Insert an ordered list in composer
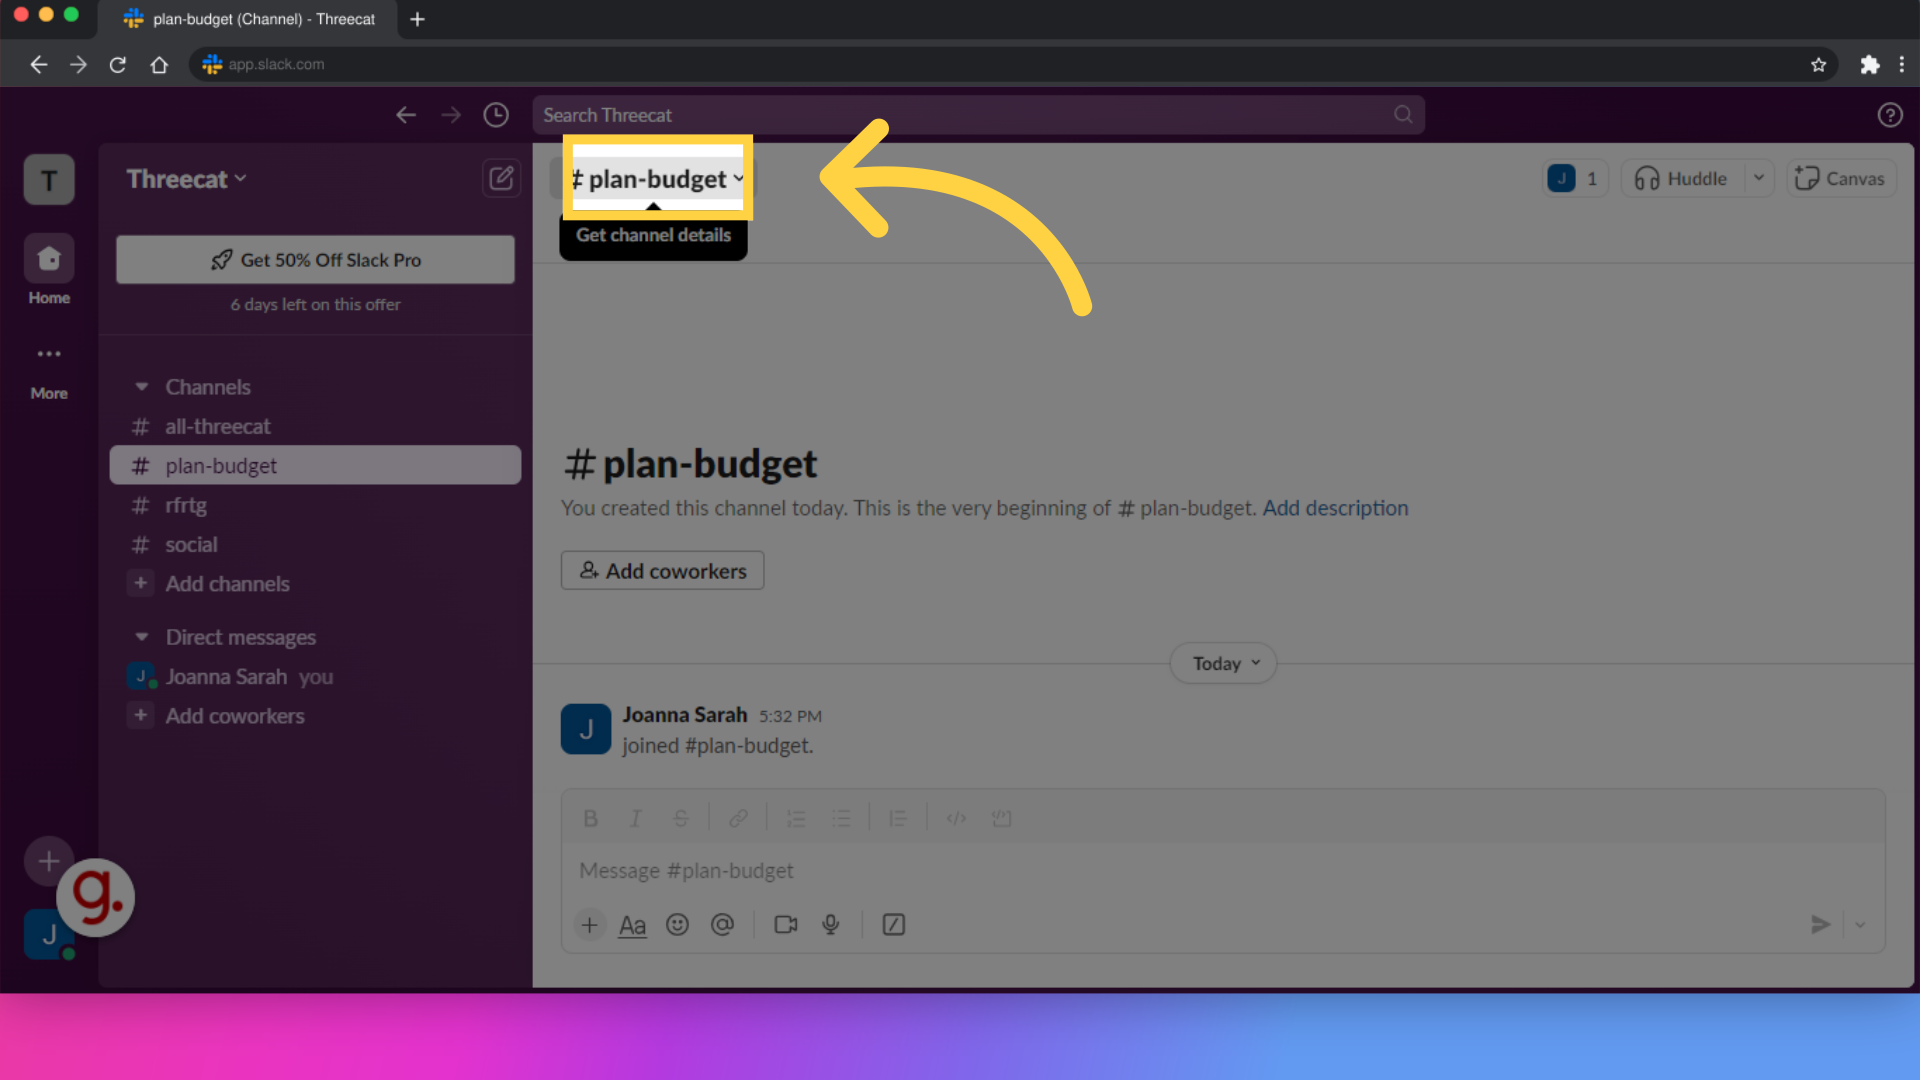The image size is (1920, 1080). [x=796, y=818]
